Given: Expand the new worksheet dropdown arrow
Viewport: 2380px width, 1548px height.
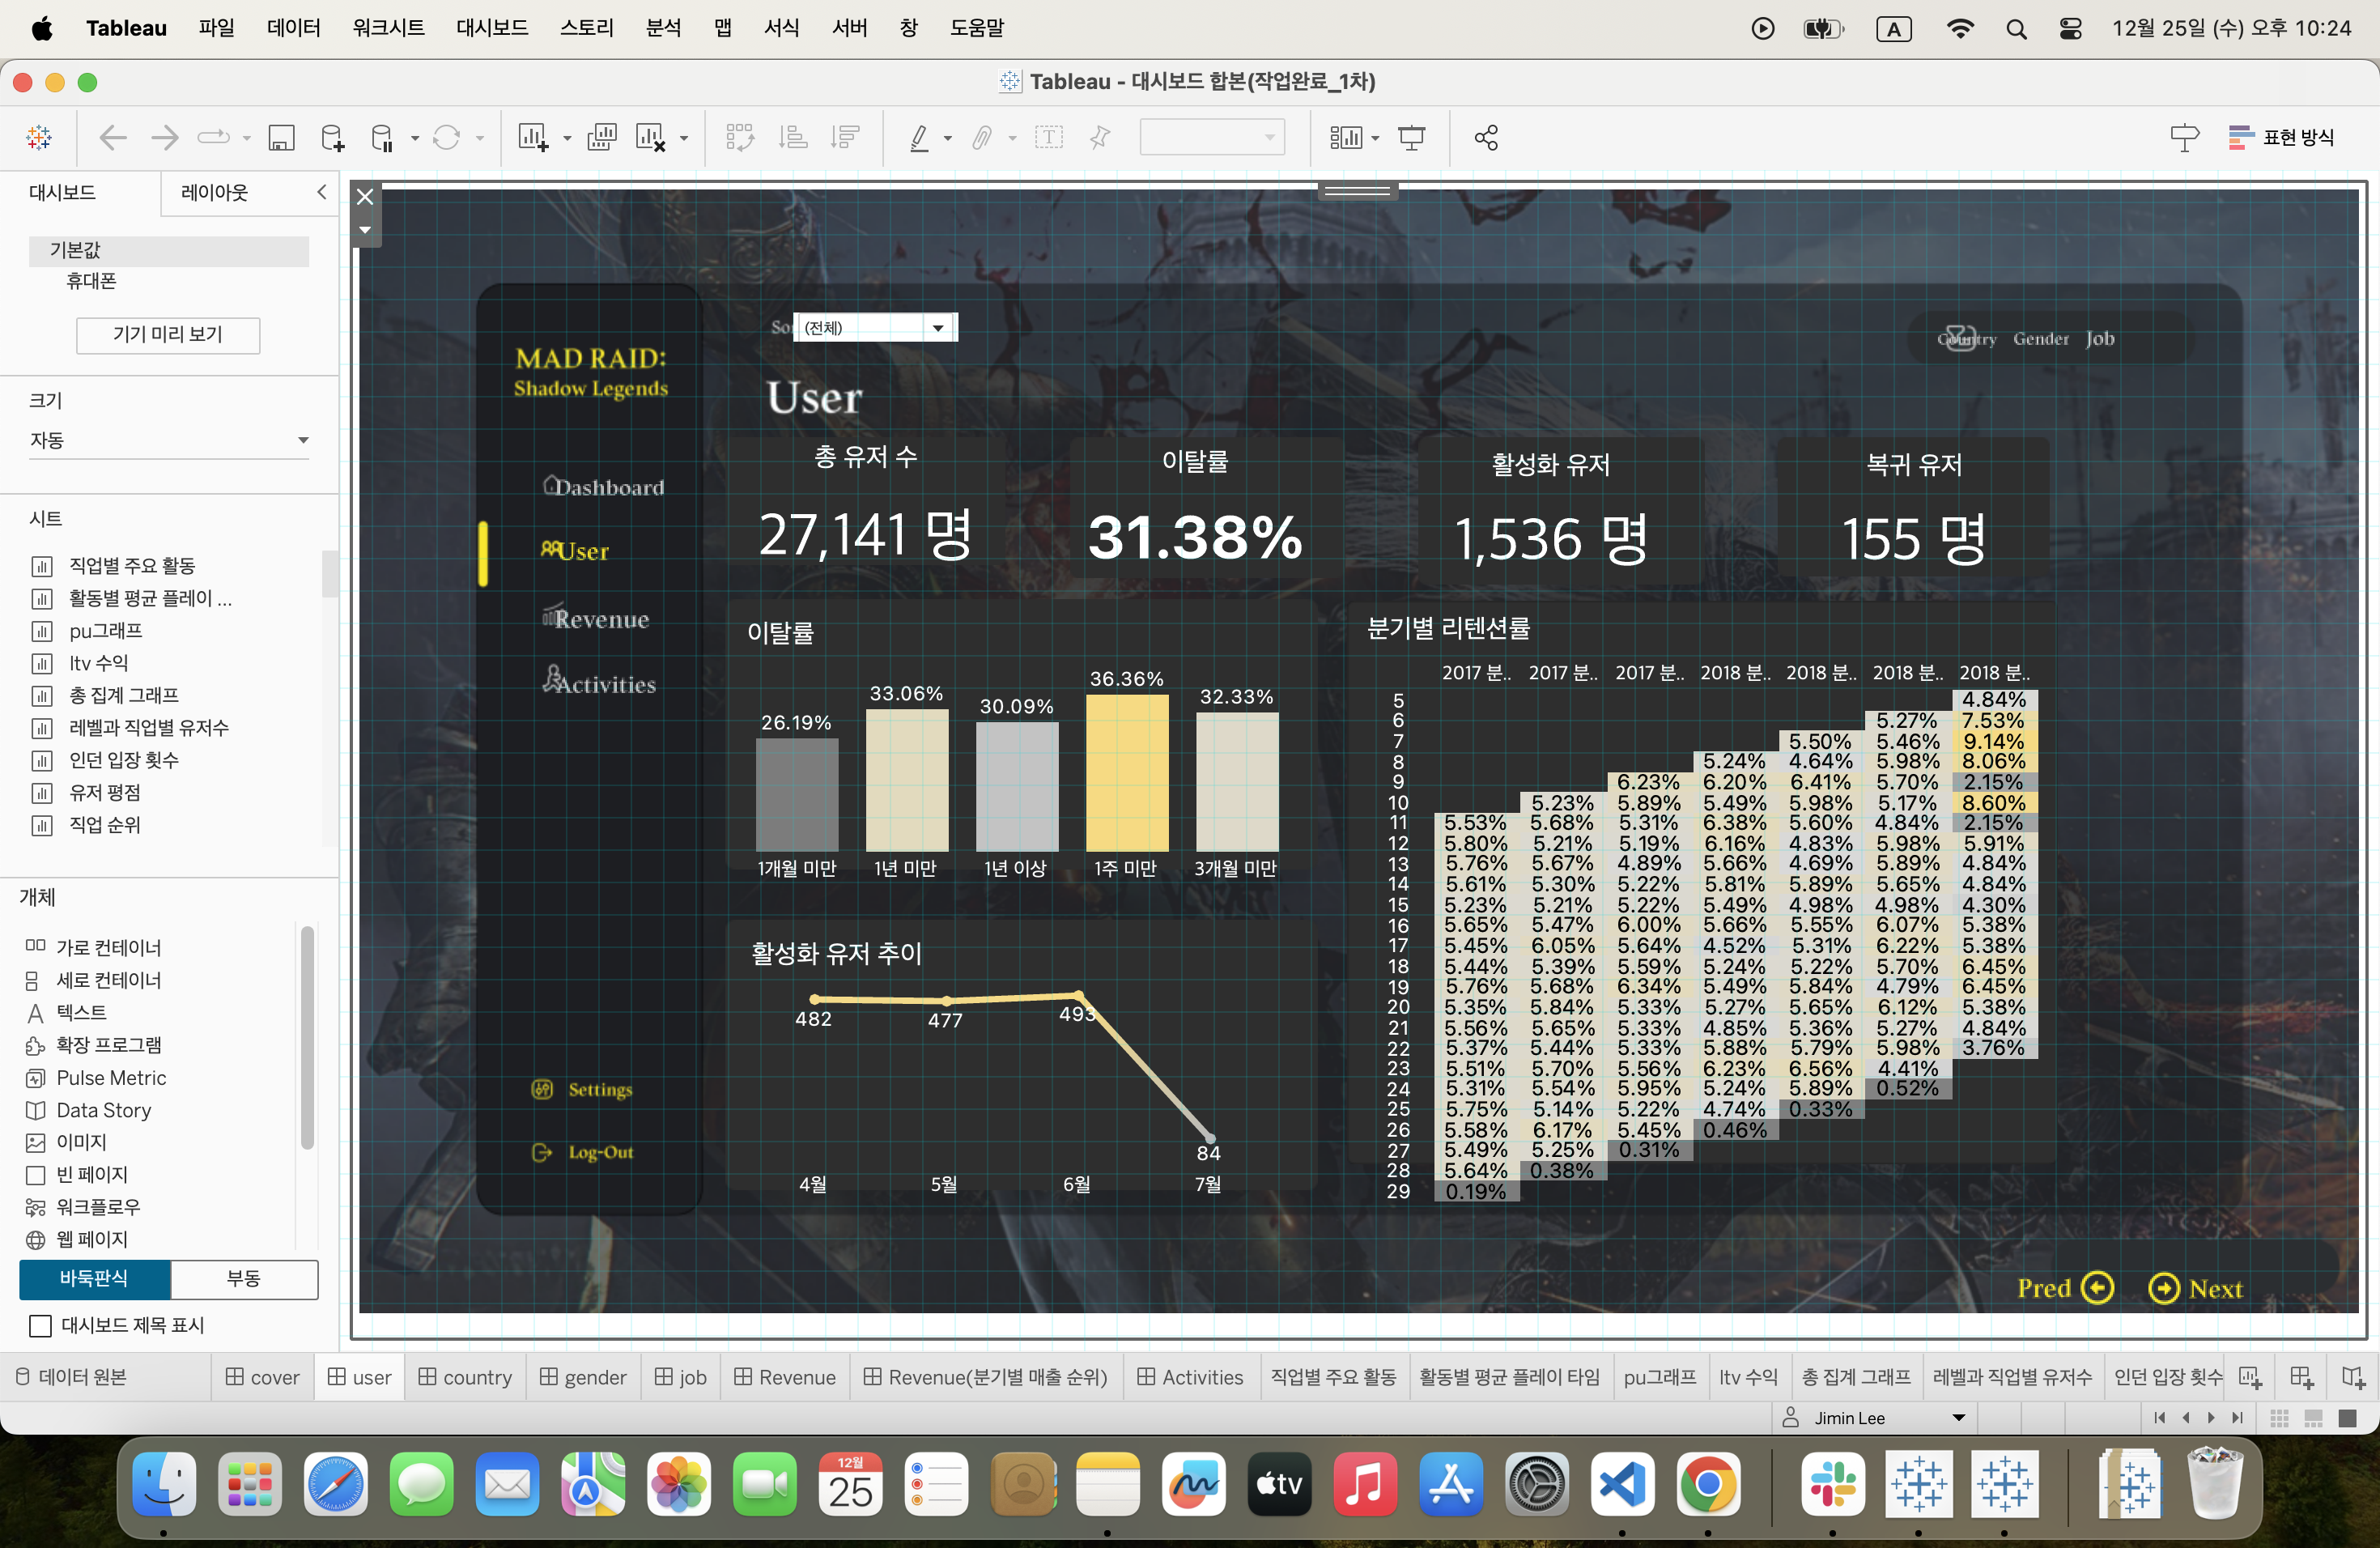Looking at the screenshot, I should [567, 139].
